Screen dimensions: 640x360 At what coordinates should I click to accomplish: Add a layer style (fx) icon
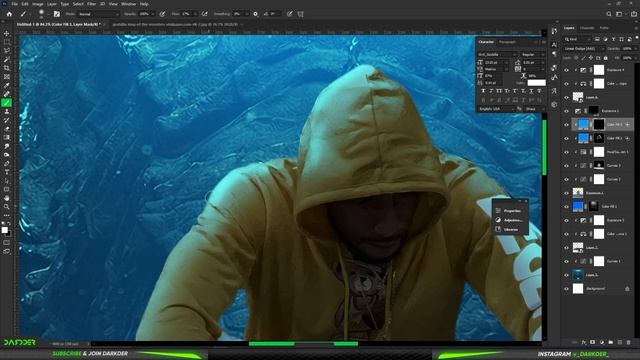click(x=584, y=342)
